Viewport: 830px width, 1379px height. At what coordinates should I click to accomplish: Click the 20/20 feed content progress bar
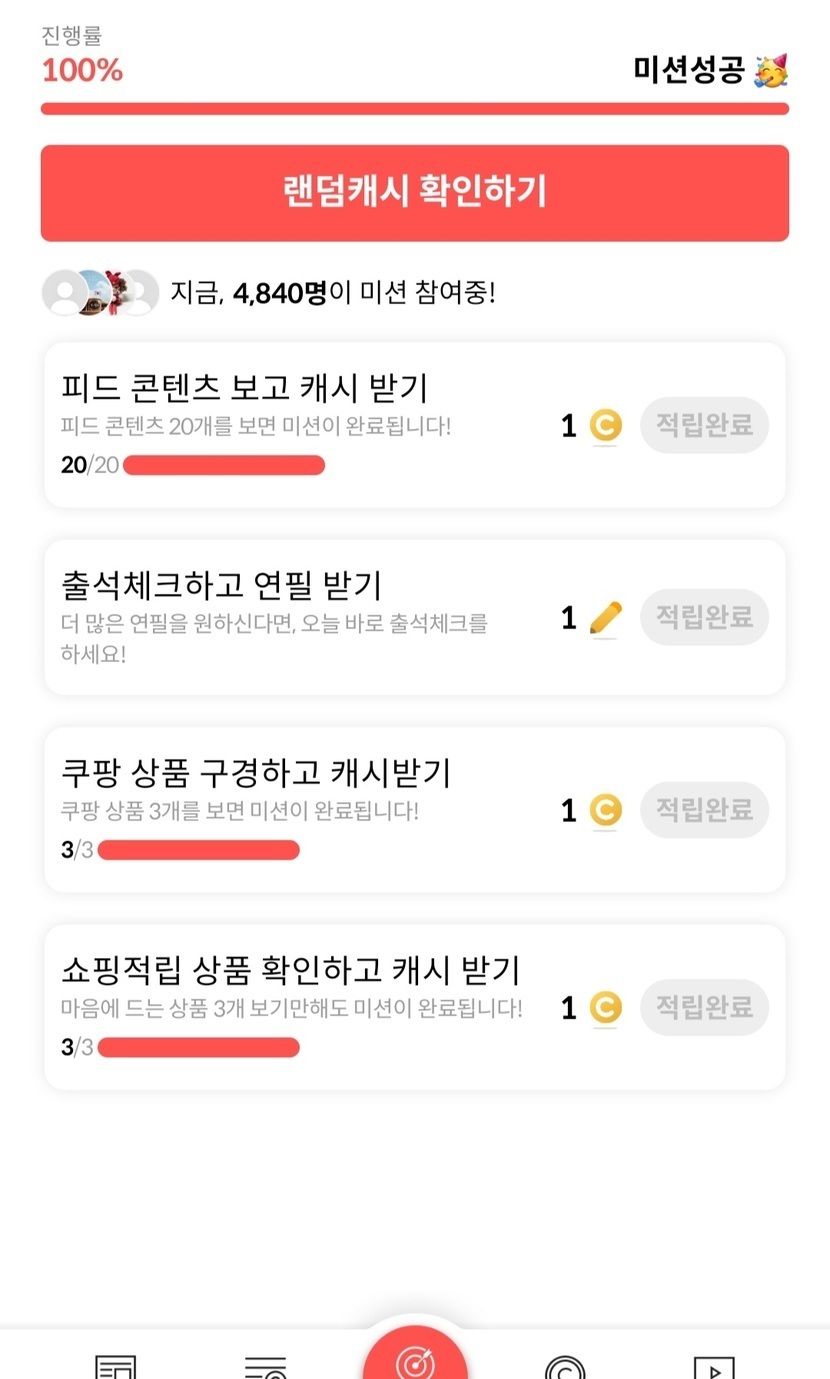coord(224,465)
